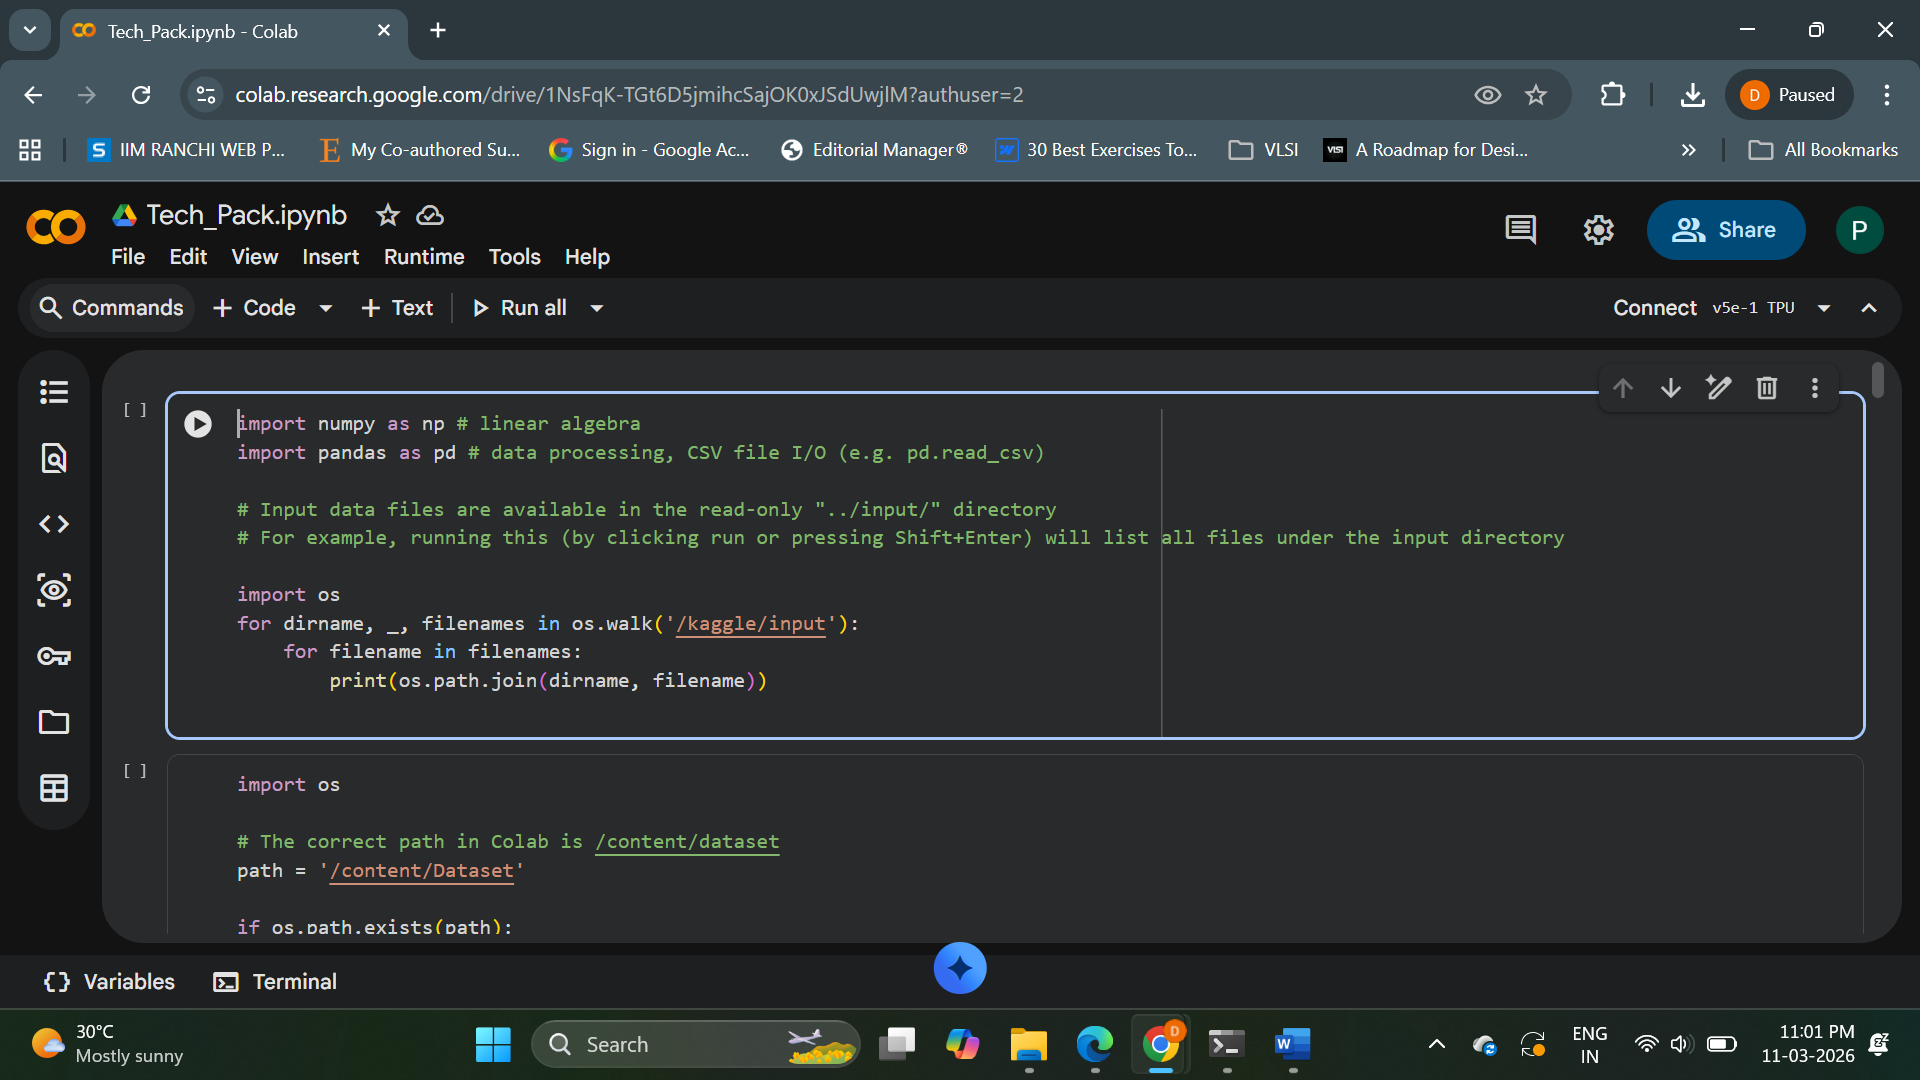Open the Gemini sparkle assistant button
Image resolution: width=1920 pixels, height=1080 pixels.
[x=960, y=968]
